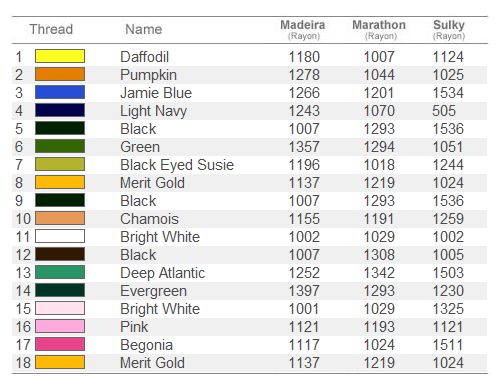Click the Thread column header
This screenshot has height=384, width=500.
(x=51, y=29)
